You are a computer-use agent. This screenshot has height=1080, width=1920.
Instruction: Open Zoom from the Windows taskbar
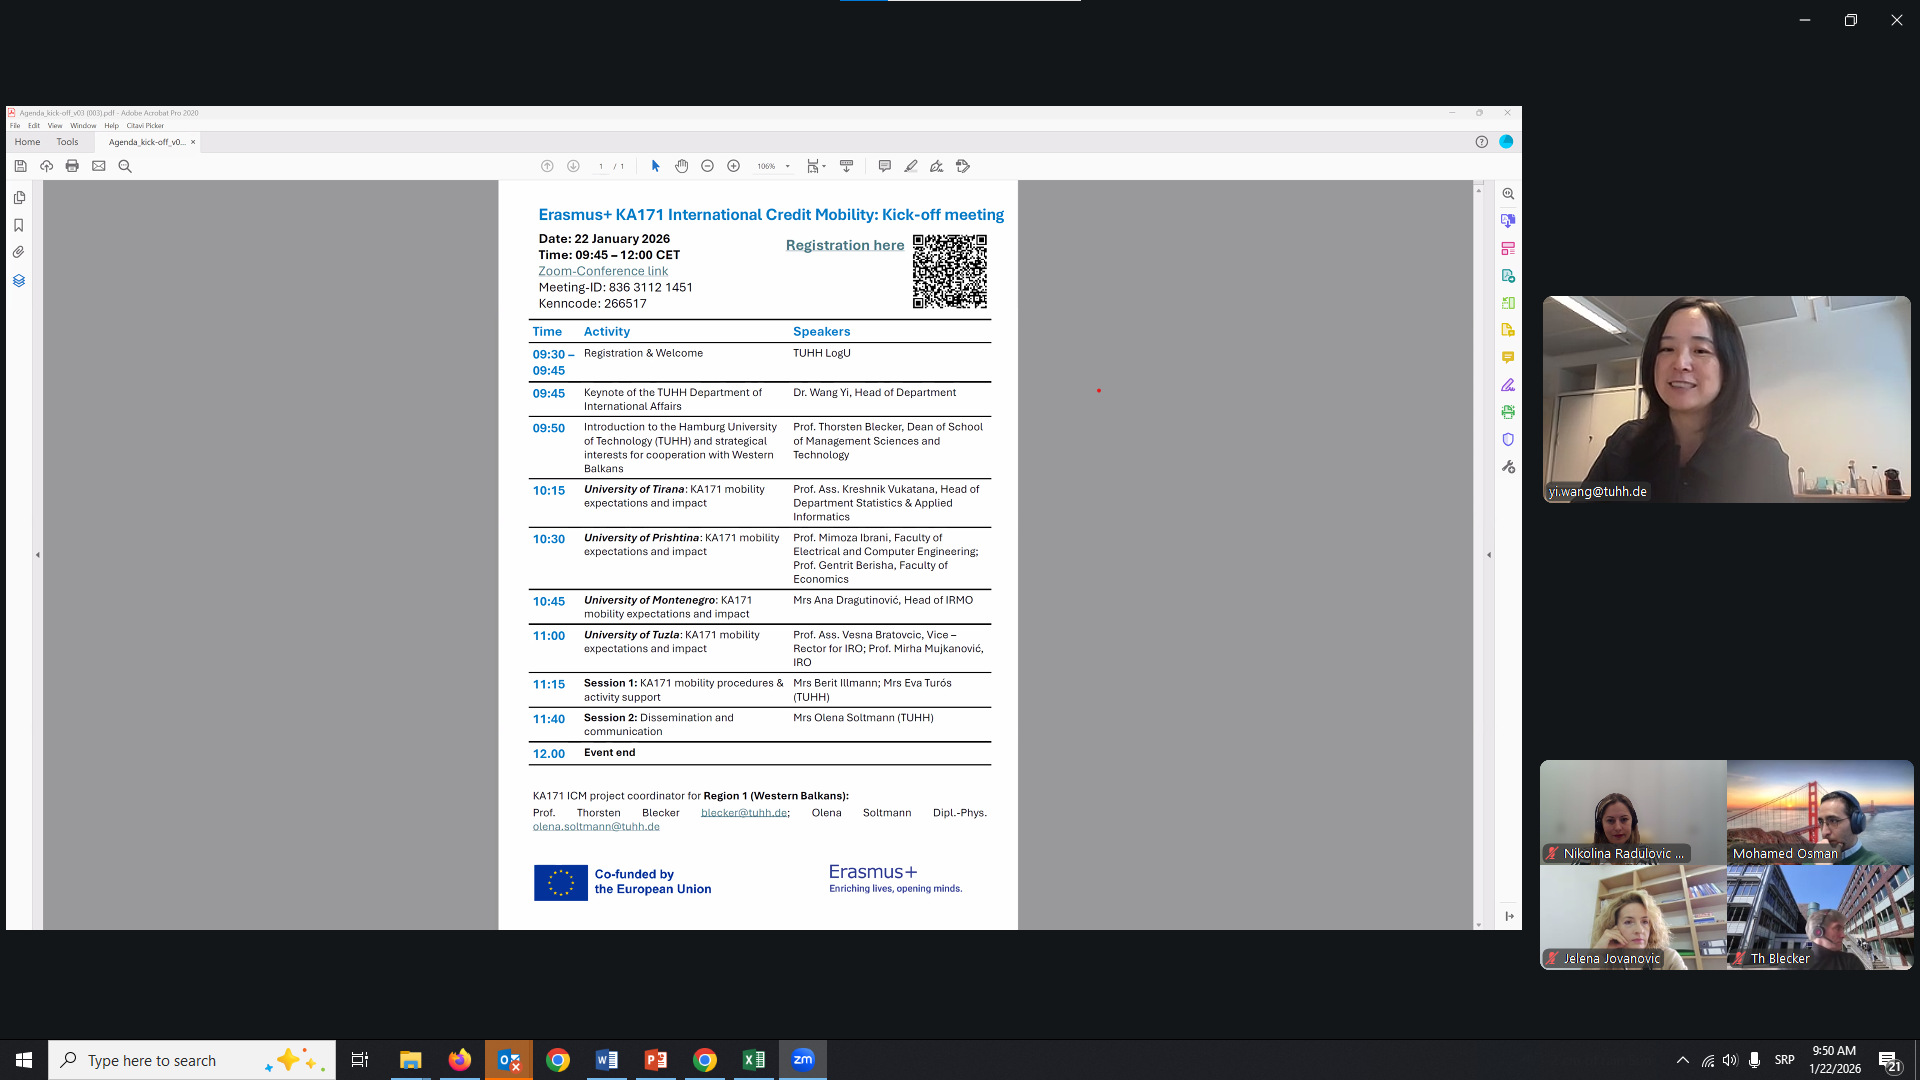(x=803, y=1060)
